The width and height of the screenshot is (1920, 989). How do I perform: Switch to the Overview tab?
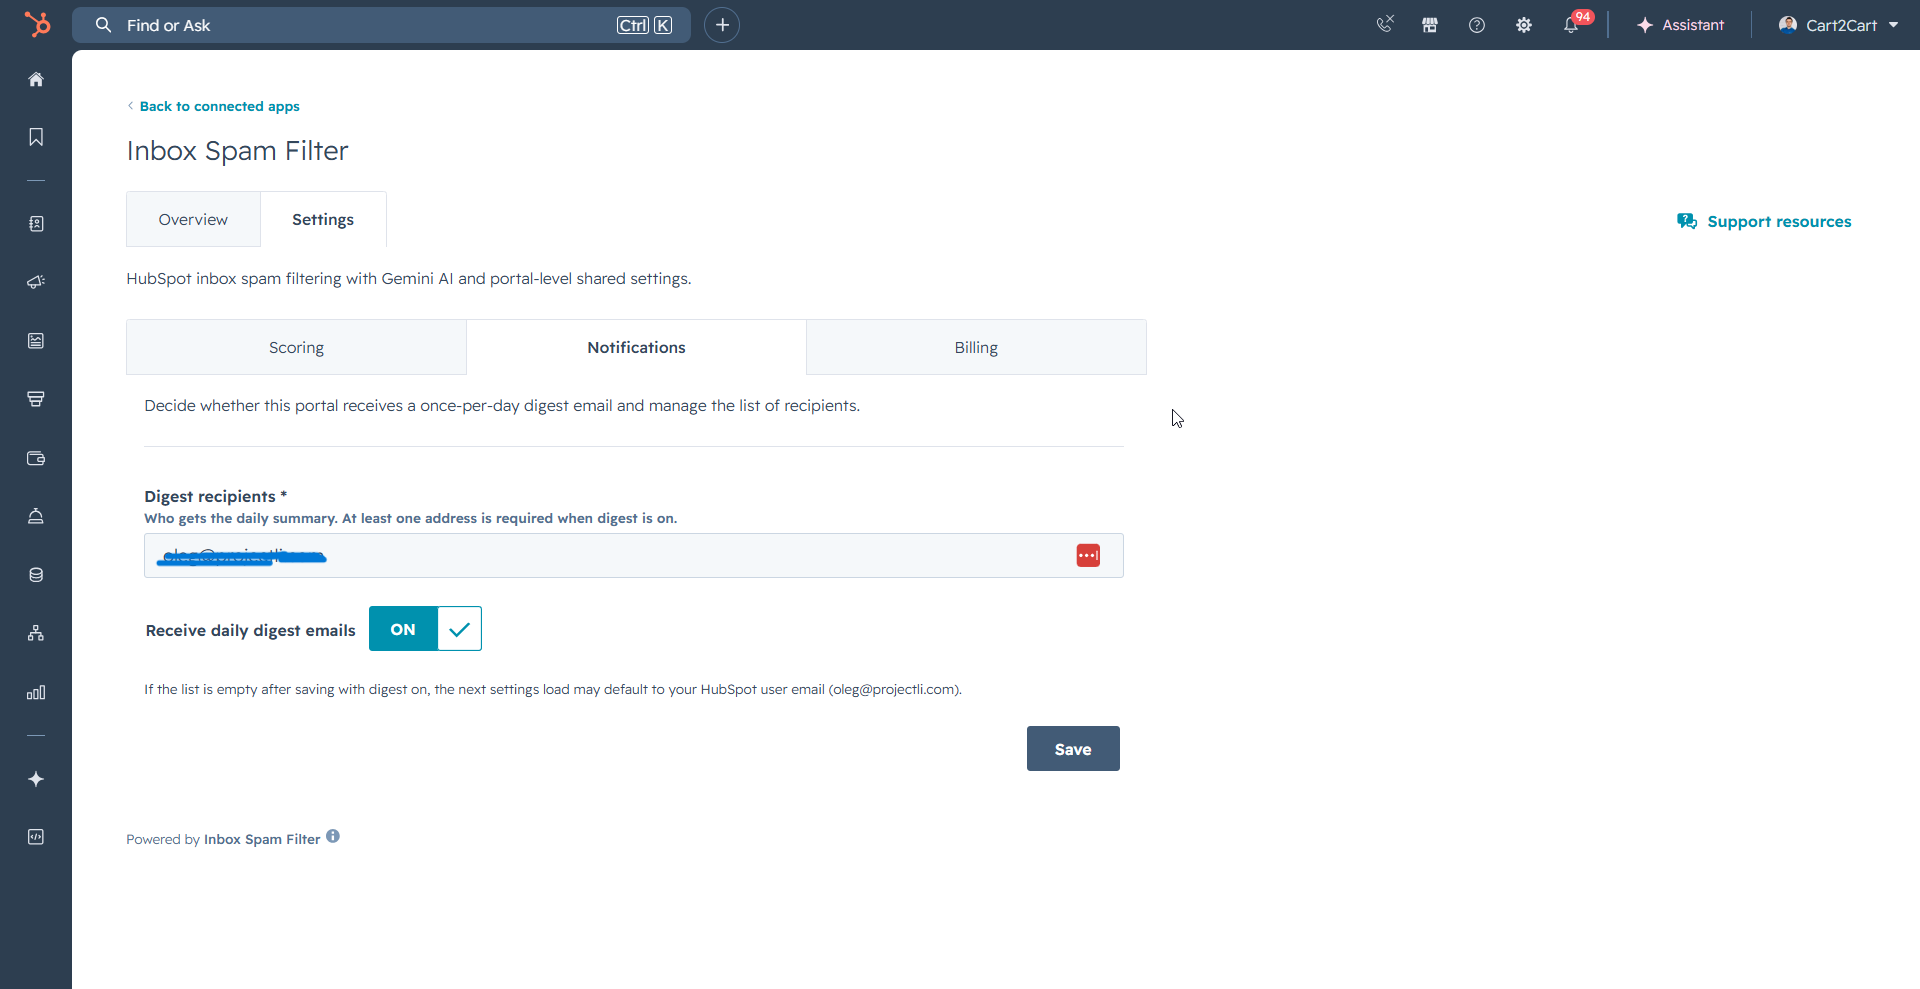pyautogui.click(x=193, y=219)
